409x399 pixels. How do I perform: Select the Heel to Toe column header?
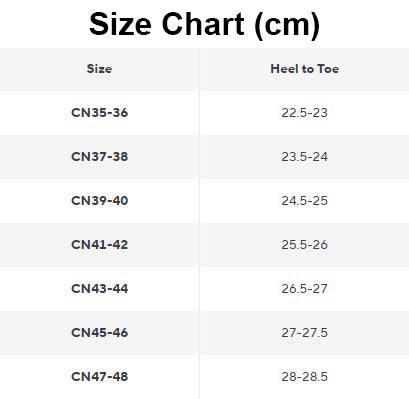click(x=305, y=69)
